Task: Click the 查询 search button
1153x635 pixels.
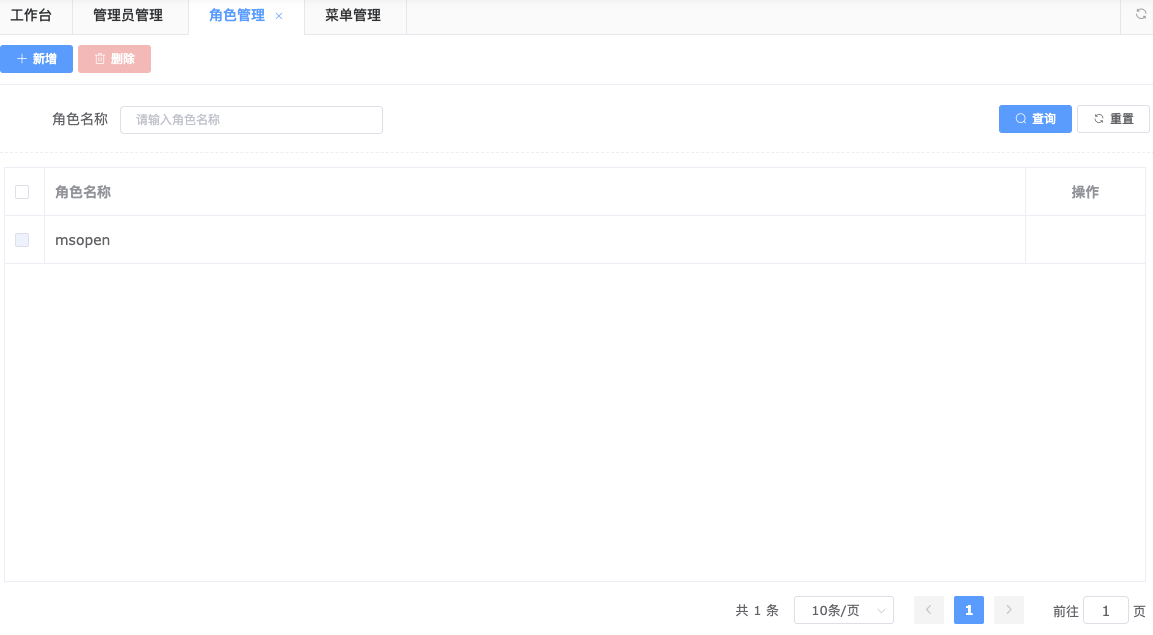Action: click(x=1035, y=119)
